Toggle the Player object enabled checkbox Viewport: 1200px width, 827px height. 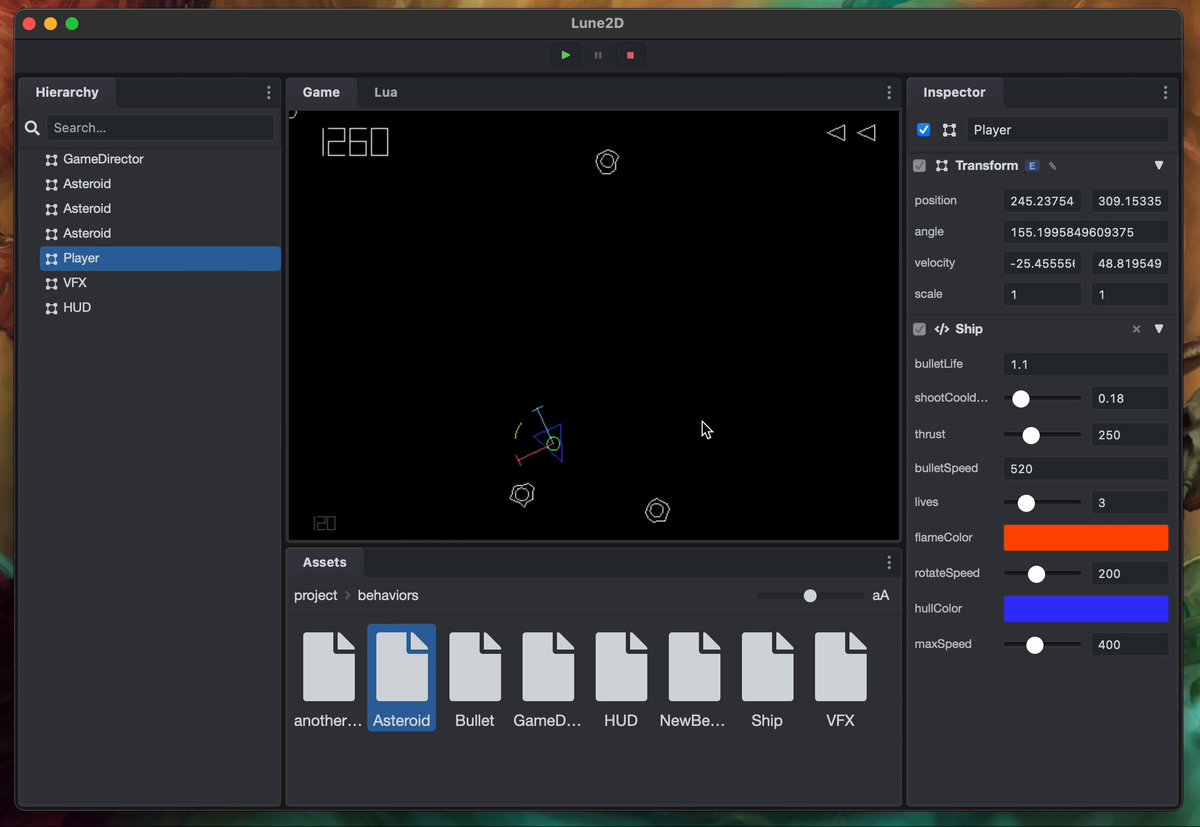point(923,130)
